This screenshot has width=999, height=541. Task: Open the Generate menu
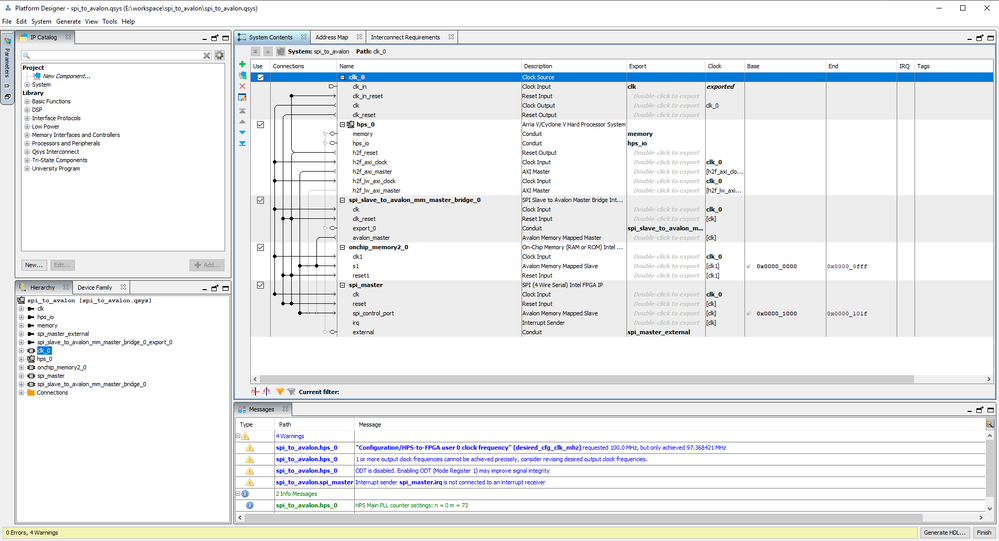(68, 21)
